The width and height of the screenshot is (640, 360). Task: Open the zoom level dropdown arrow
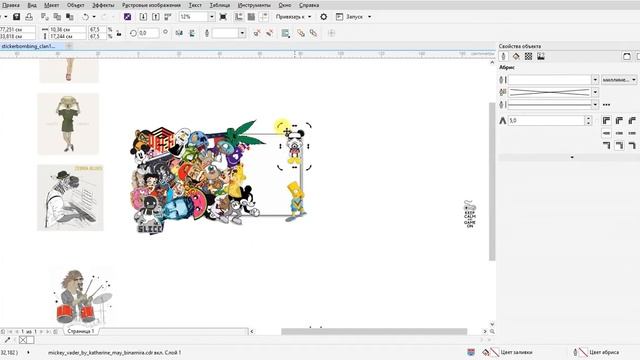(x=211, y=17)
